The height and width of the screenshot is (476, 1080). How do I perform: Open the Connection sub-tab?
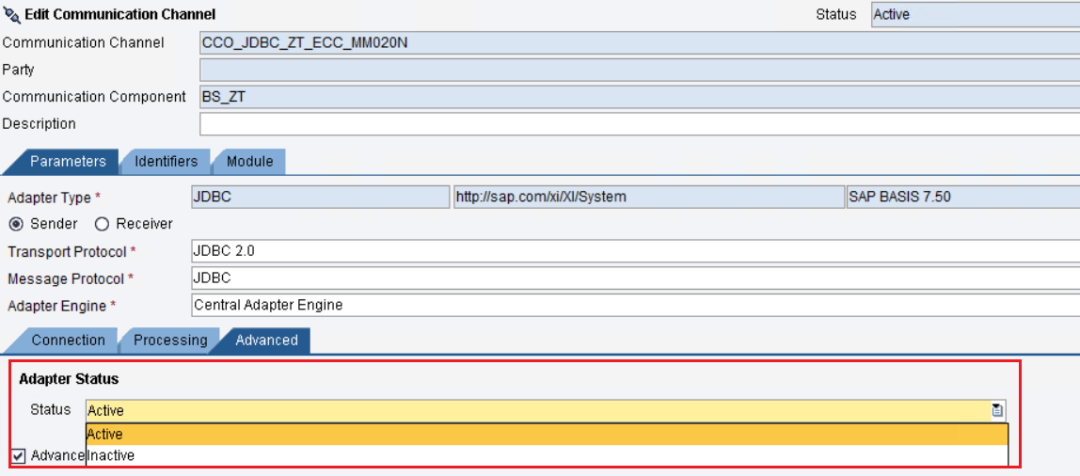pos(68,340)
